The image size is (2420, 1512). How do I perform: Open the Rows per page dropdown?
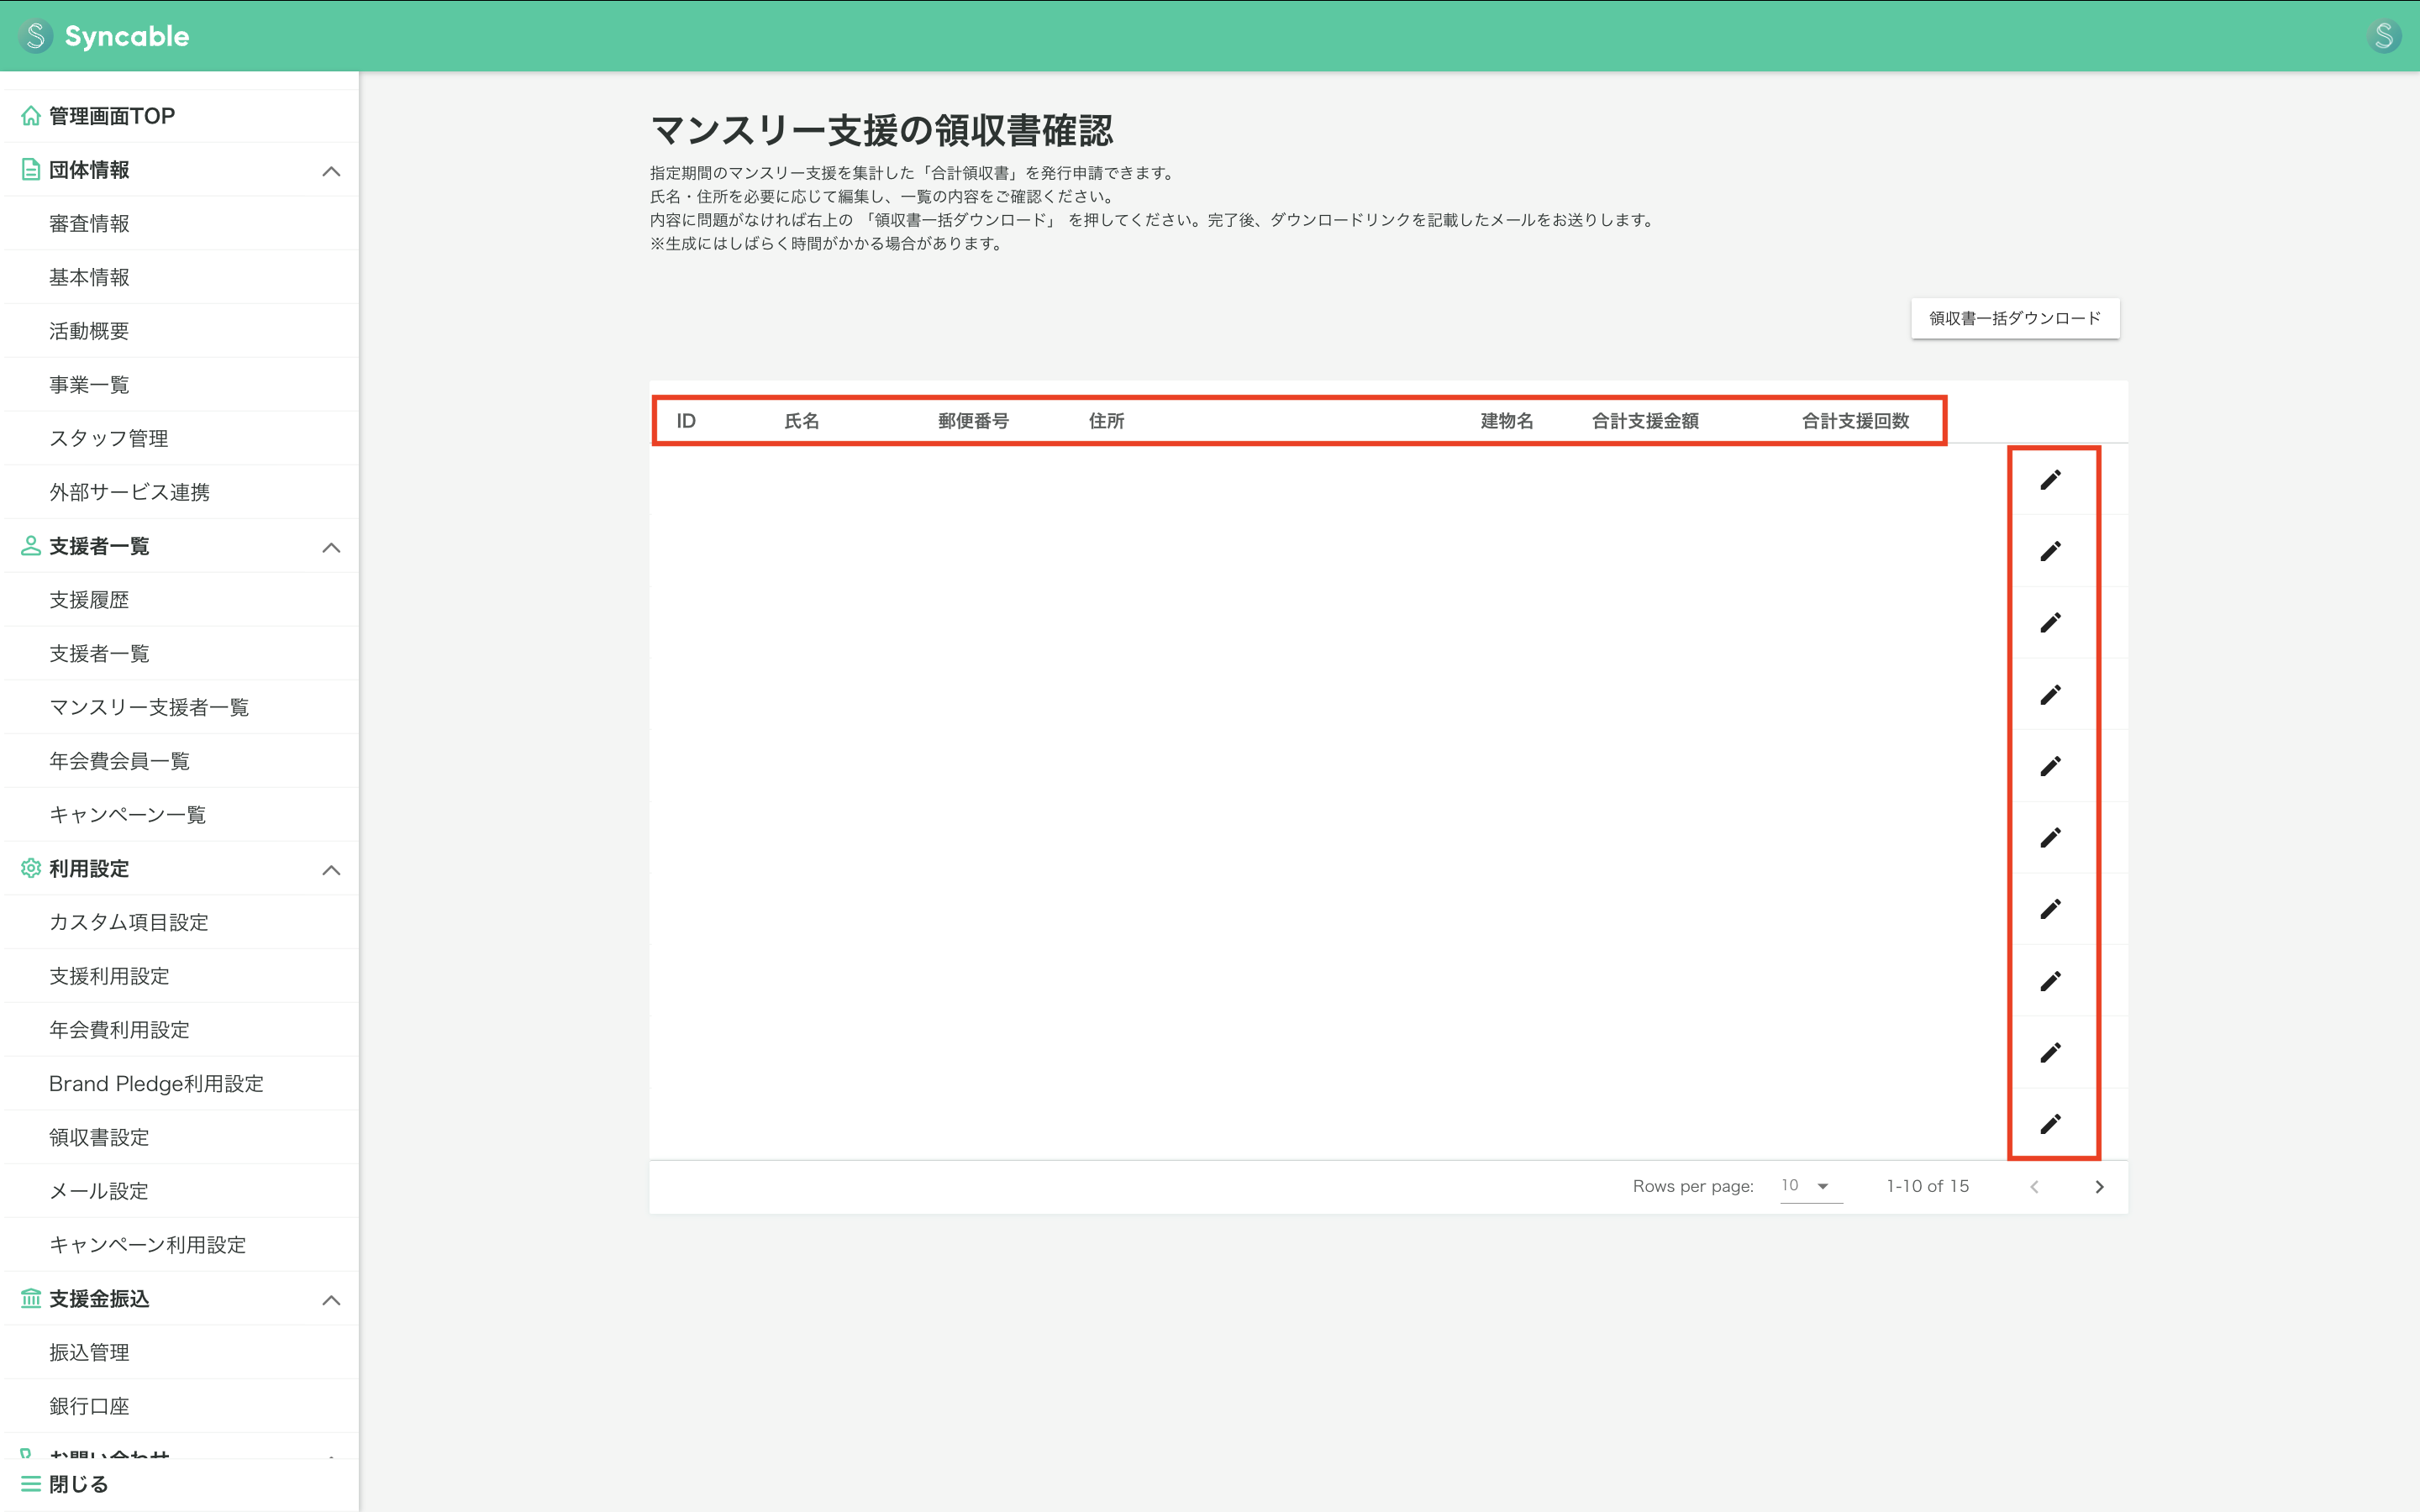tap(1808, 1186)
